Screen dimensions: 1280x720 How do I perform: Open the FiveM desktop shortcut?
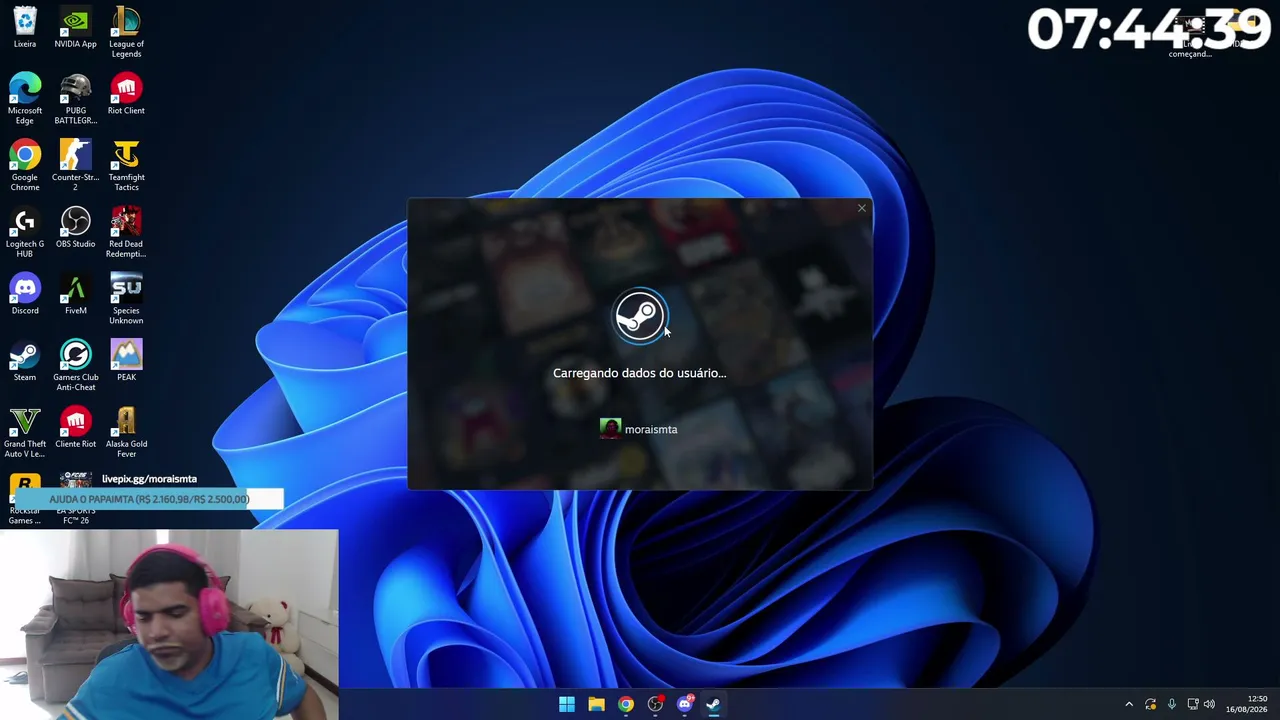click(75, 294)
